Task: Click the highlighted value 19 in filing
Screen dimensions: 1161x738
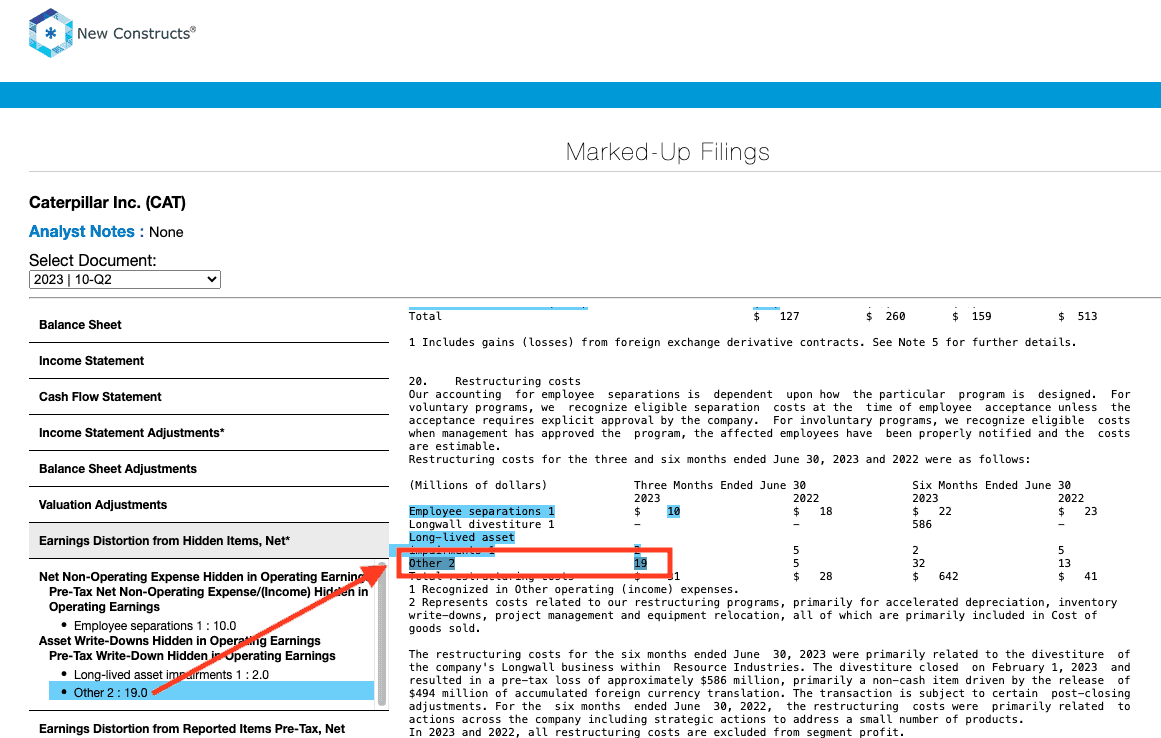Action: click(x=640, y=563)
